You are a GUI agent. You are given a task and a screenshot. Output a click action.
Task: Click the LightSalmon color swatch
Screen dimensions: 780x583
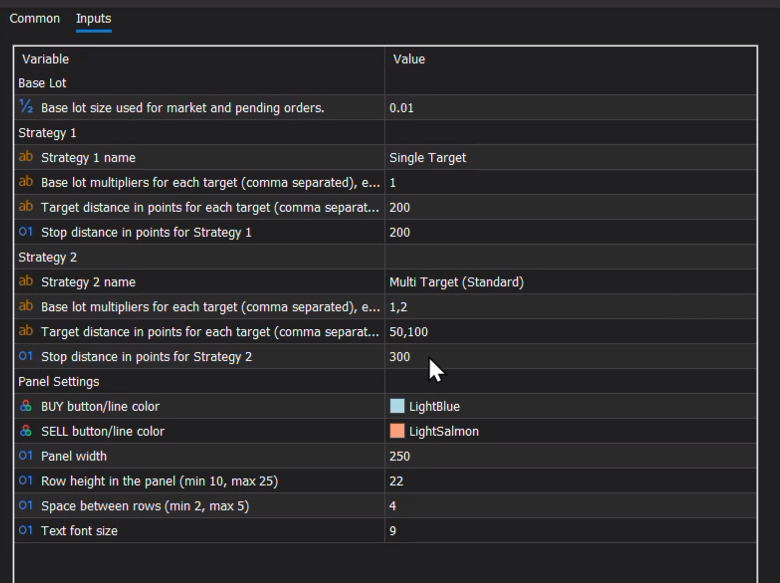(x=397, y=432)
